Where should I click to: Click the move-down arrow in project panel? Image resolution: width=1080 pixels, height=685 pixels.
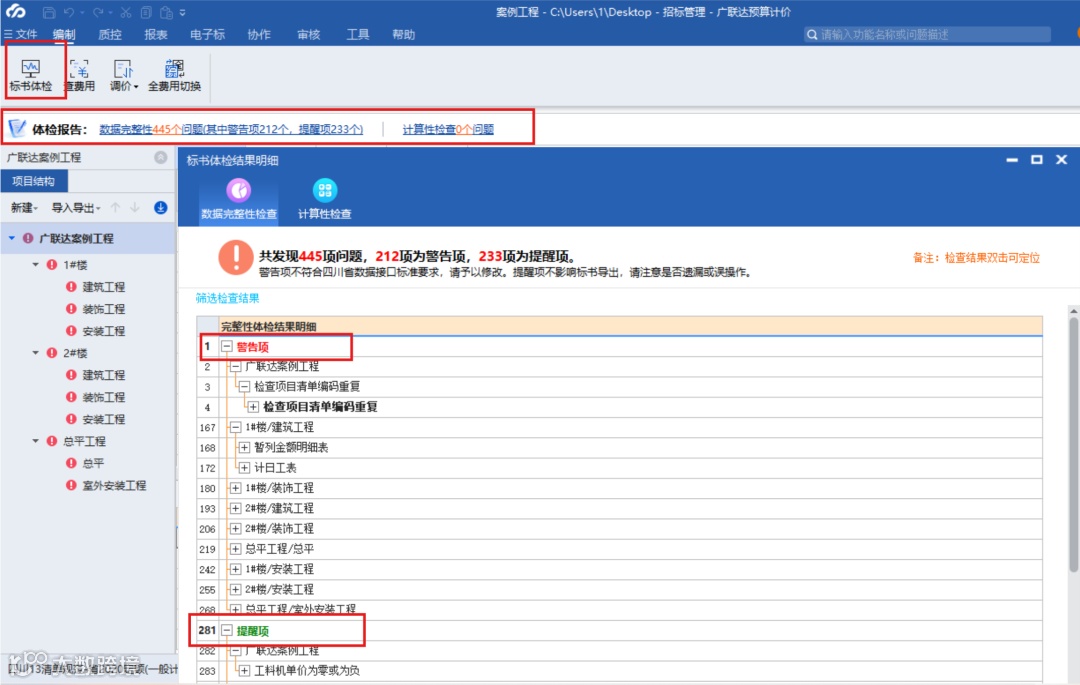(135, 207)
